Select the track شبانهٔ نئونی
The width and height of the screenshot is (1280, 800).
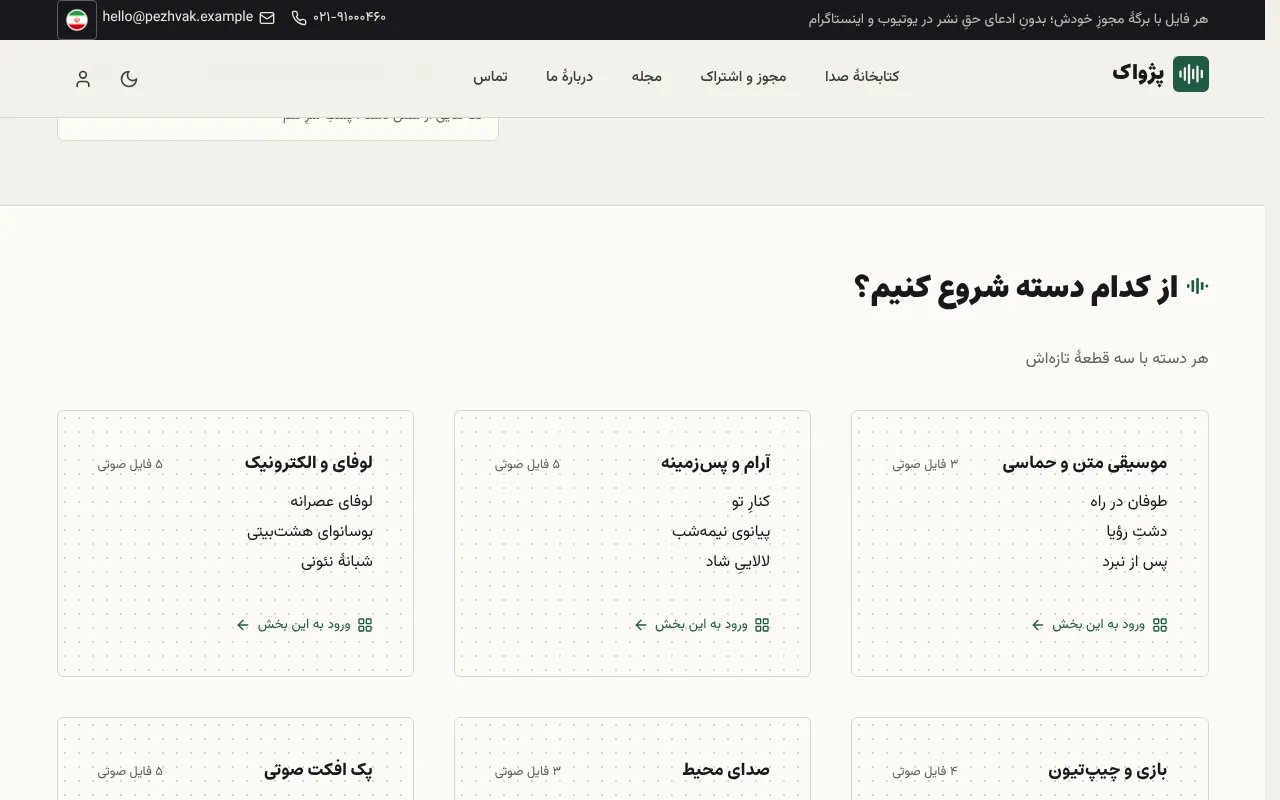coord(337,562)
